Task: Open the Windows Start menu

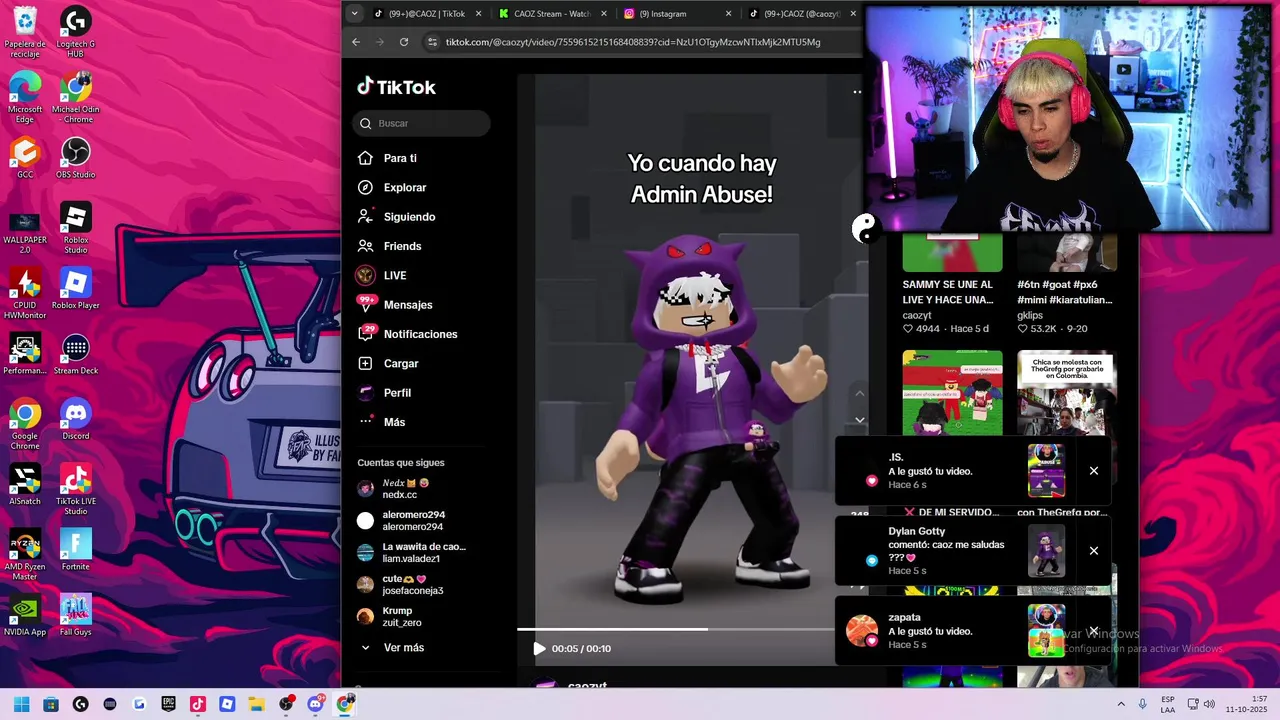Action: (21, 704)
